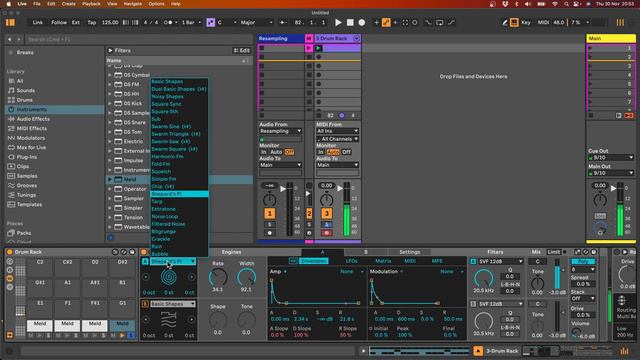Click the Follow button
Viewport: 640px width, 360px height.
59,22
